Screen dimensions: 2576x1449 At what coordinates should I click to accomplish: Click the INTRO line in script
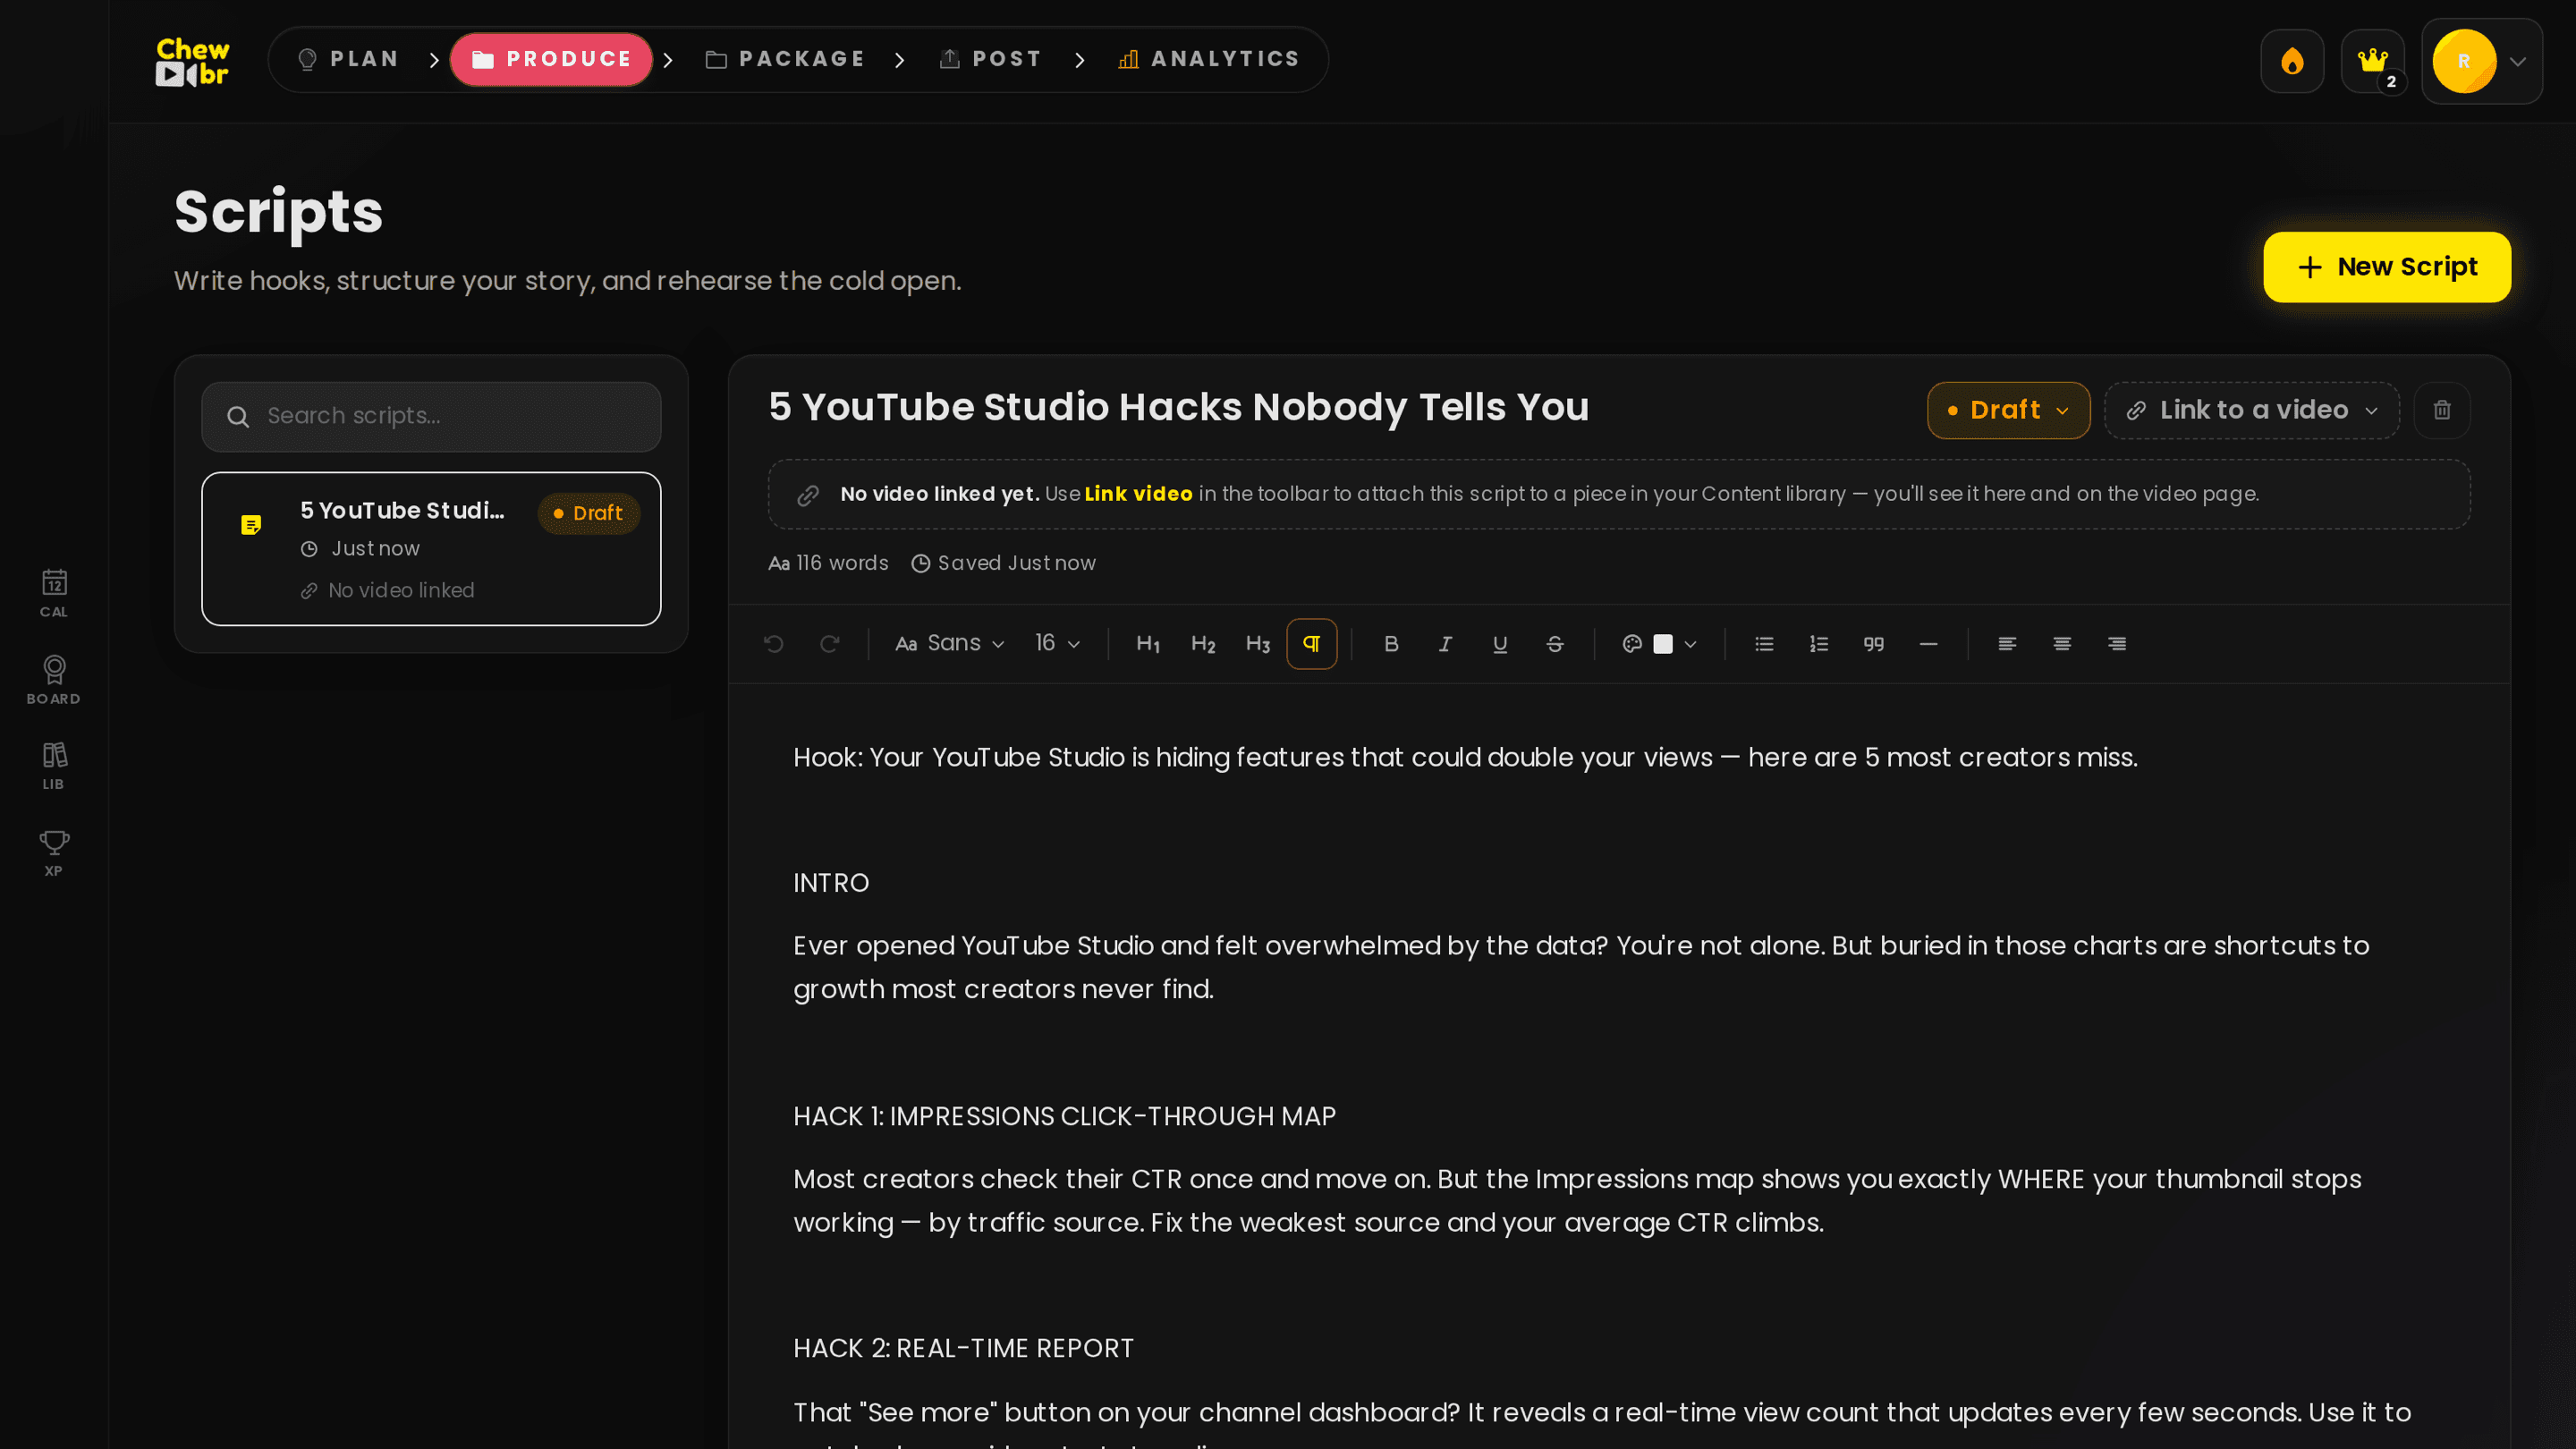pyautogui.click(x=831, y=883)
